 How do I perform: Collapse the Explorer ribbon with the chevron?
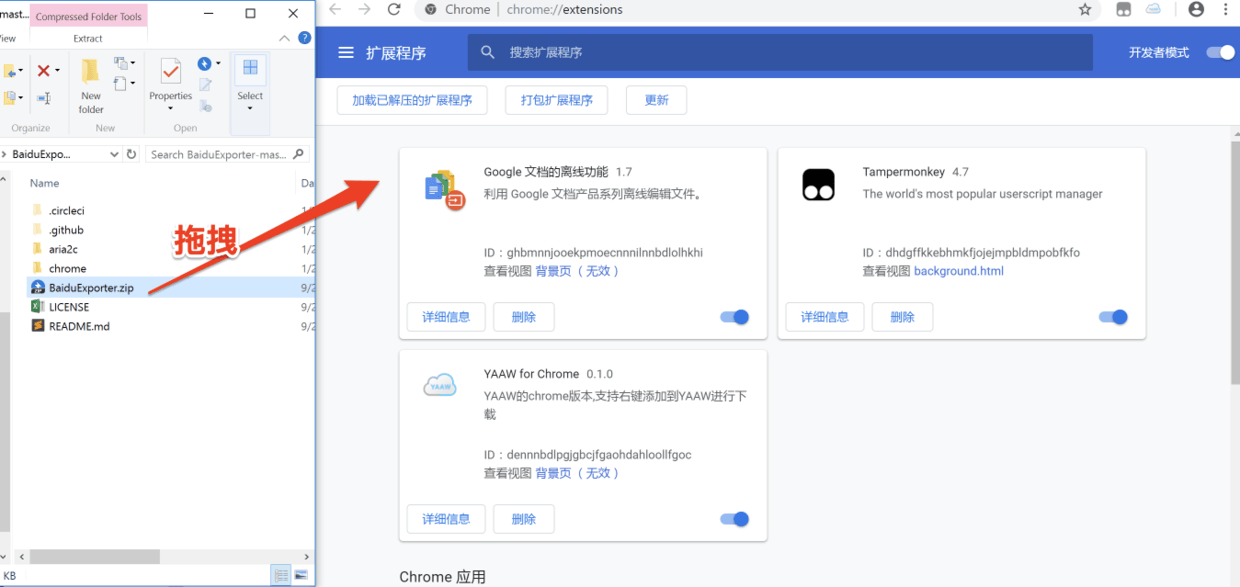pyautogui.click(x=285, y=38)
